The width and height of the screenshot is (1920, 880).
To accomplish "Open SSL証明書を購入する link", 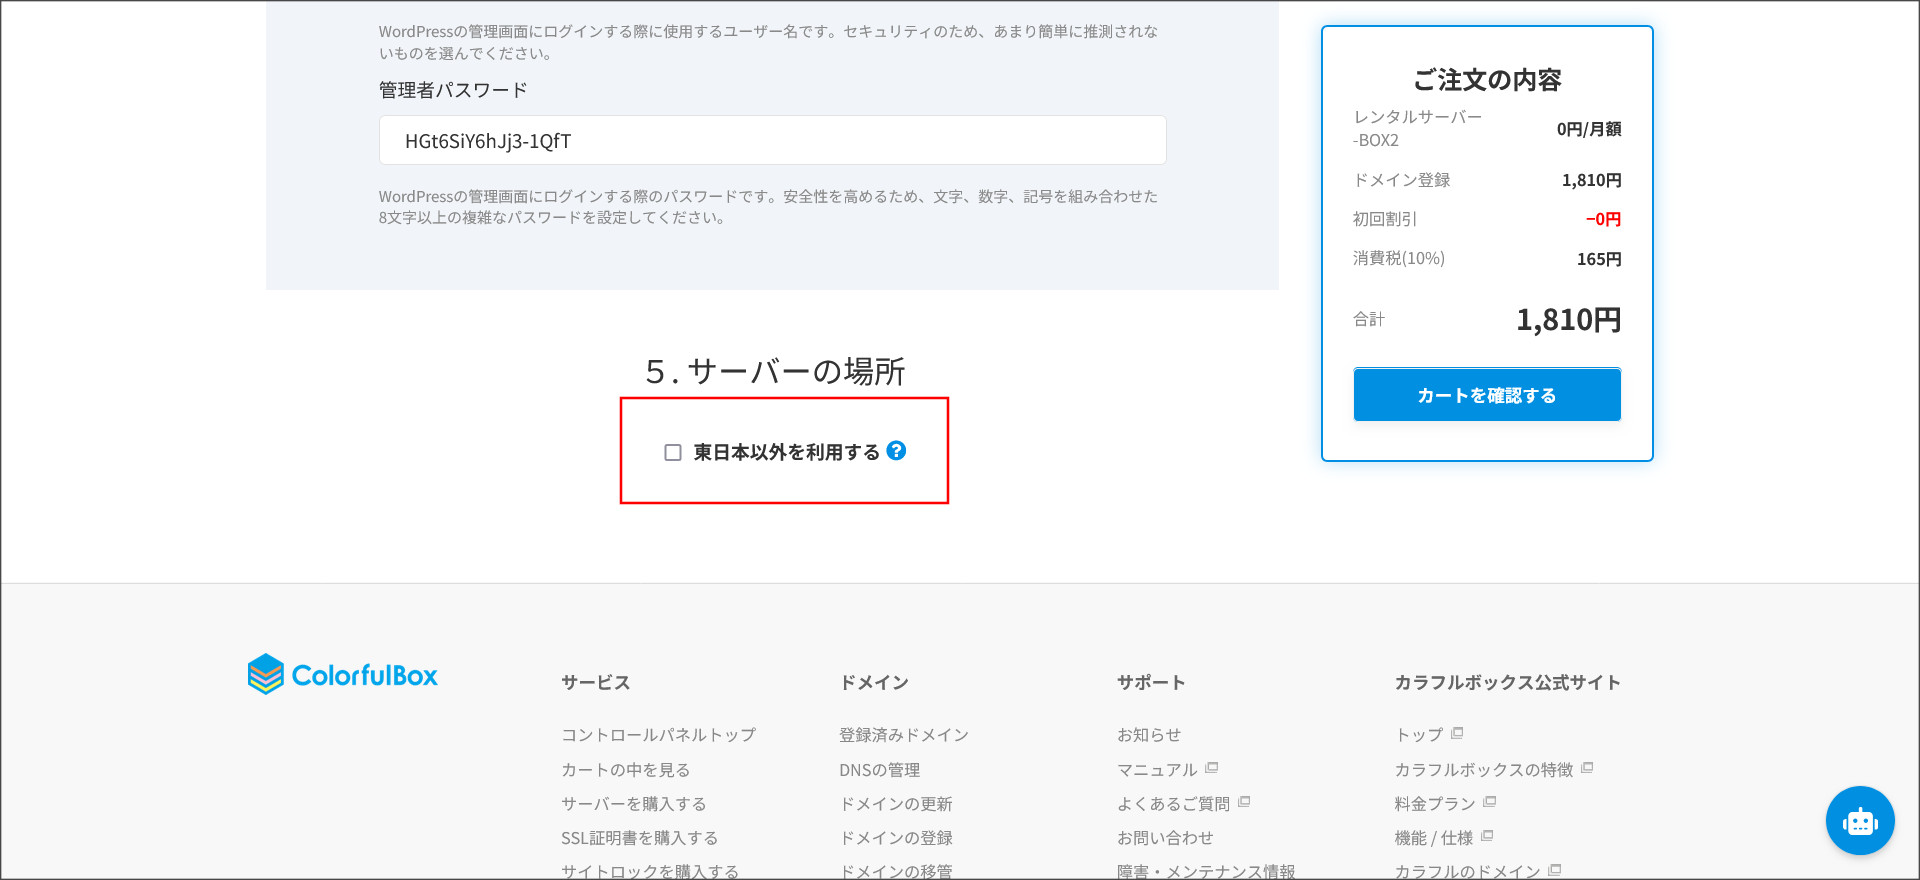I will (x=639, y=838).
